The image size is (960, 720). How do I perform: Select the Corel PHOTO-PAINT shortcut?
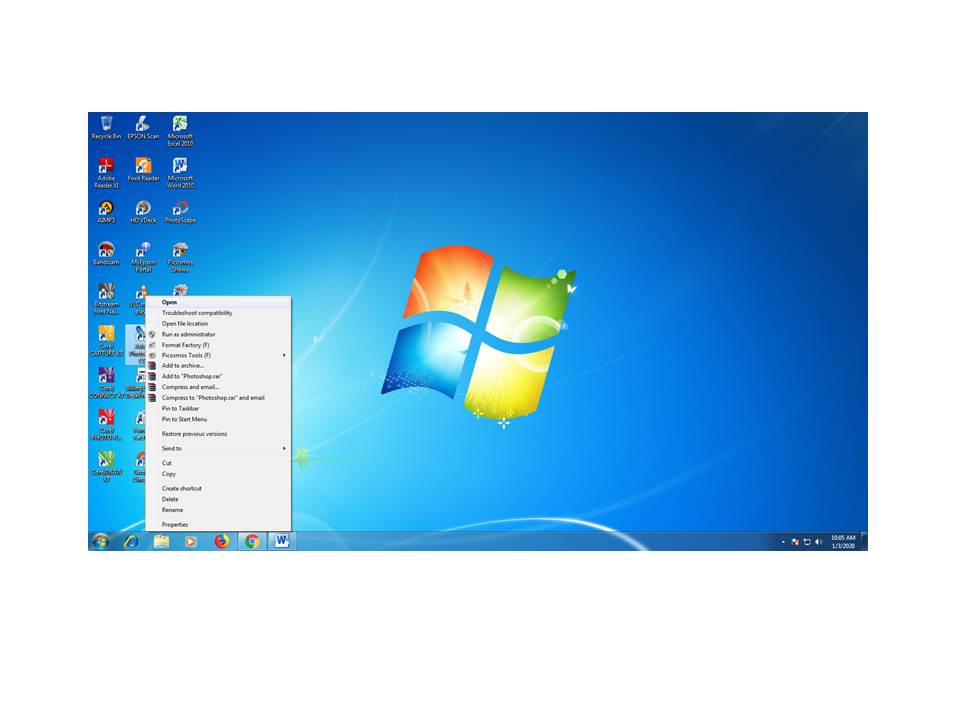coord(107,425)
